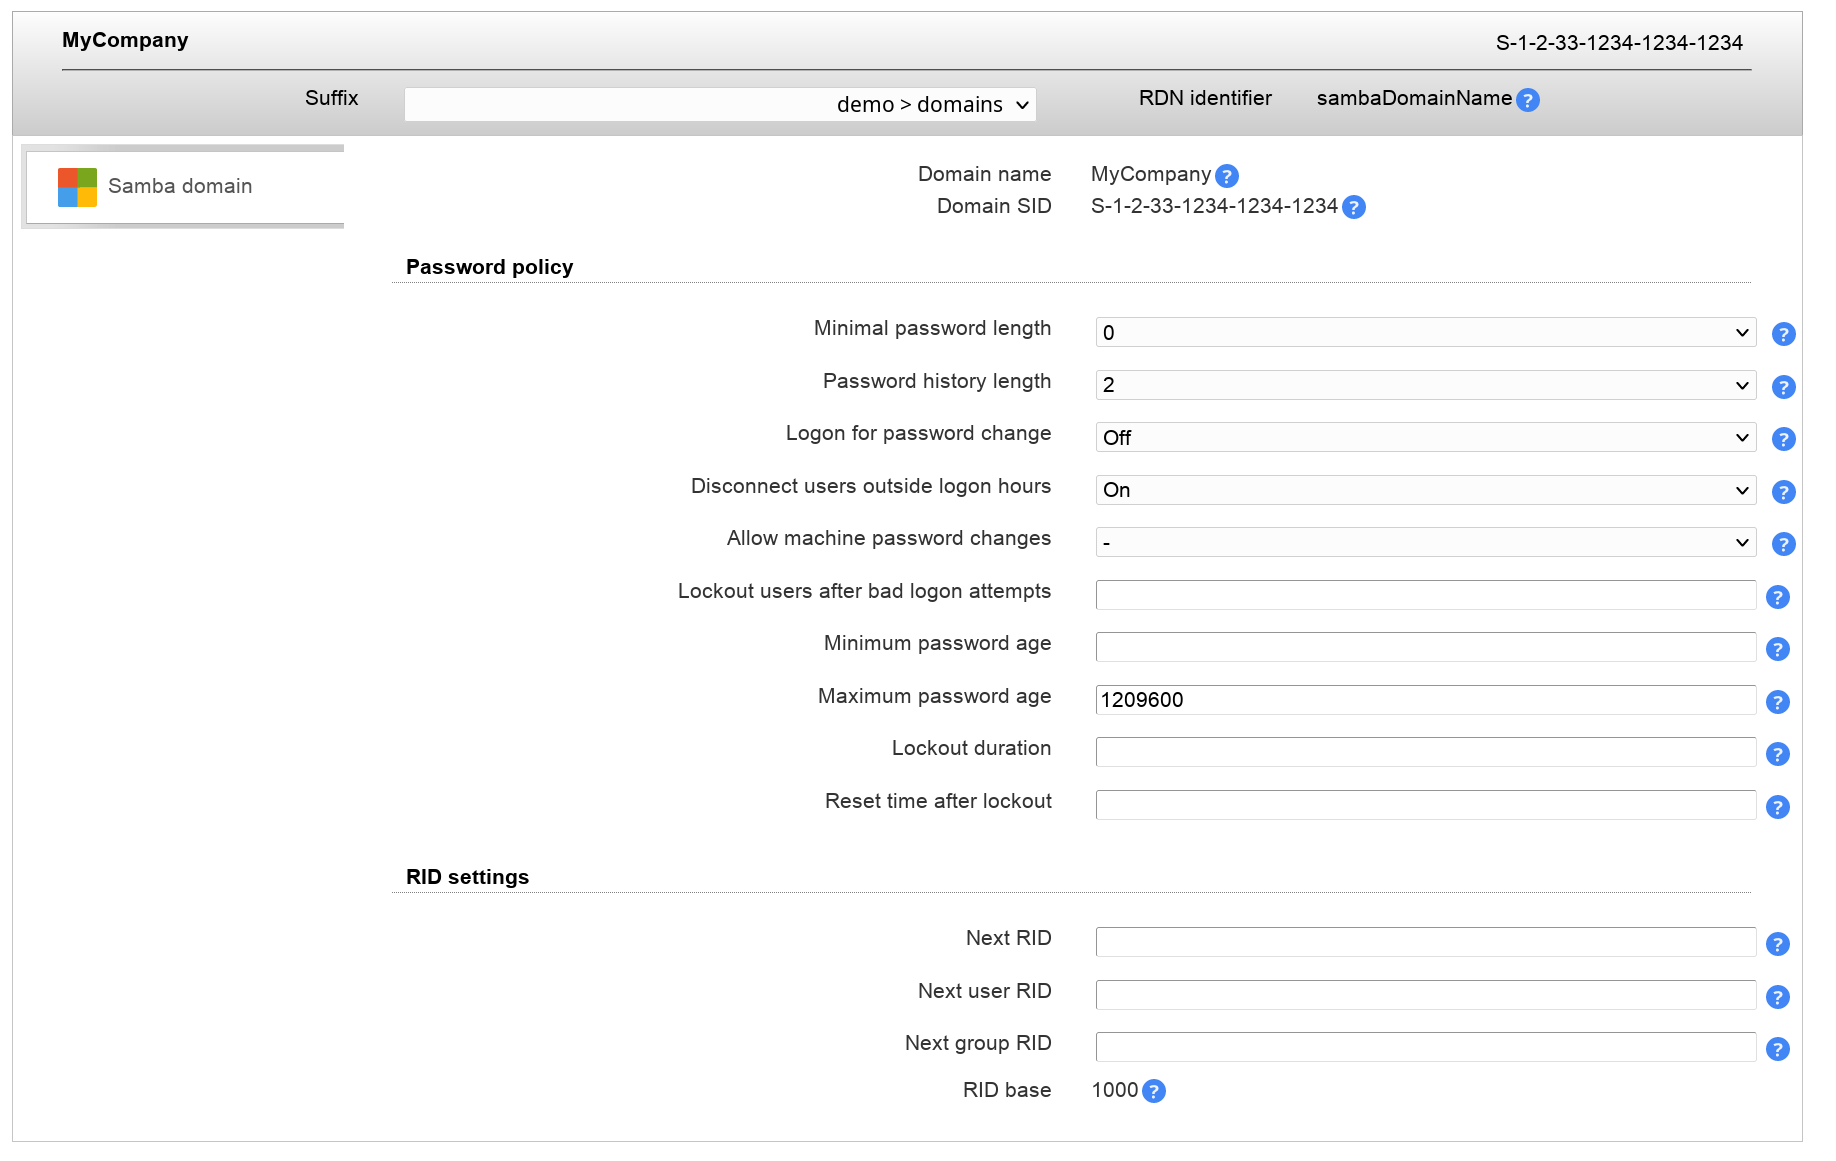The height and width of the screenshot is (1161, 1836).
Task: Focus the Reset time after lockout field
Action: pos(1425,805)
